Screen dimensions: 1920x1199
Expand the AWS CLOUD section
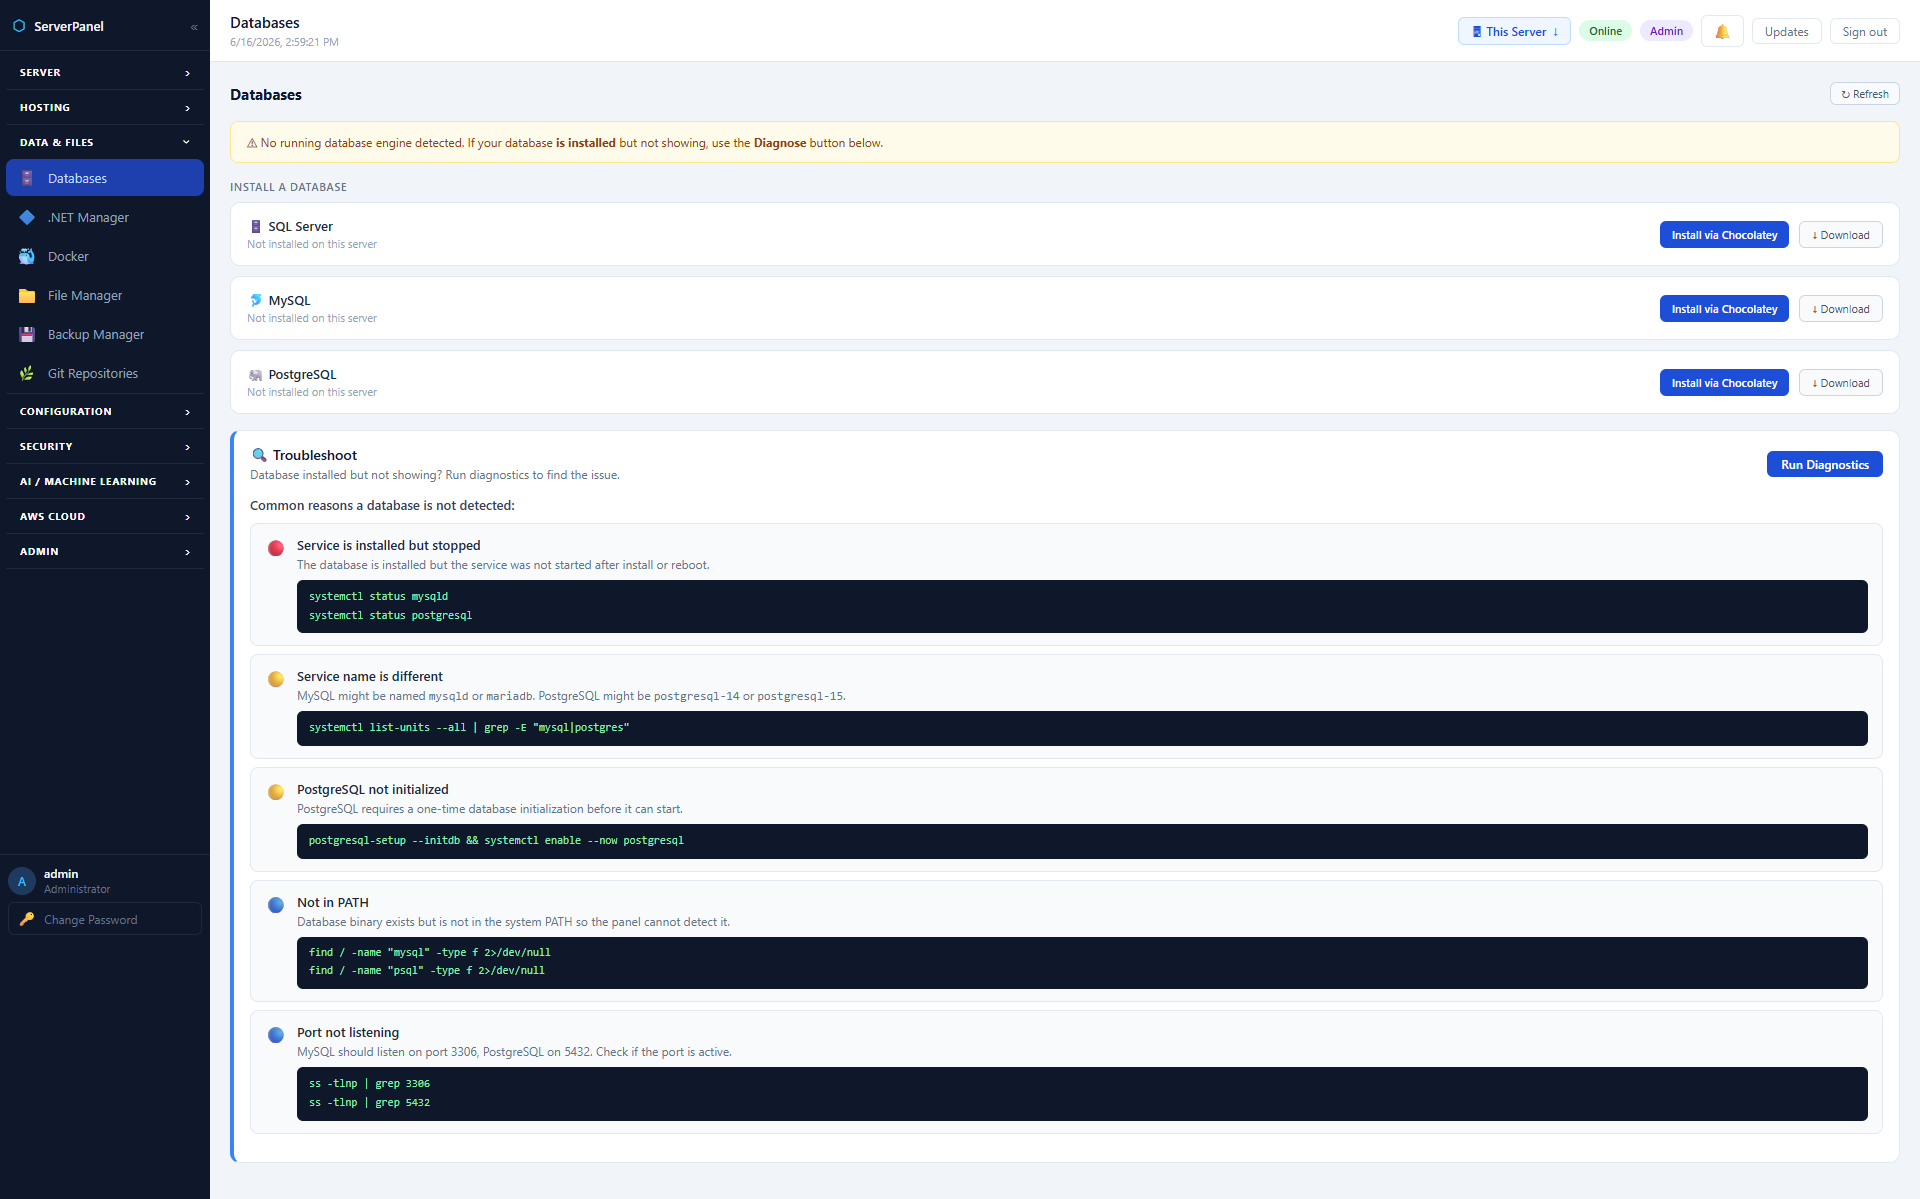coord(104,516)
